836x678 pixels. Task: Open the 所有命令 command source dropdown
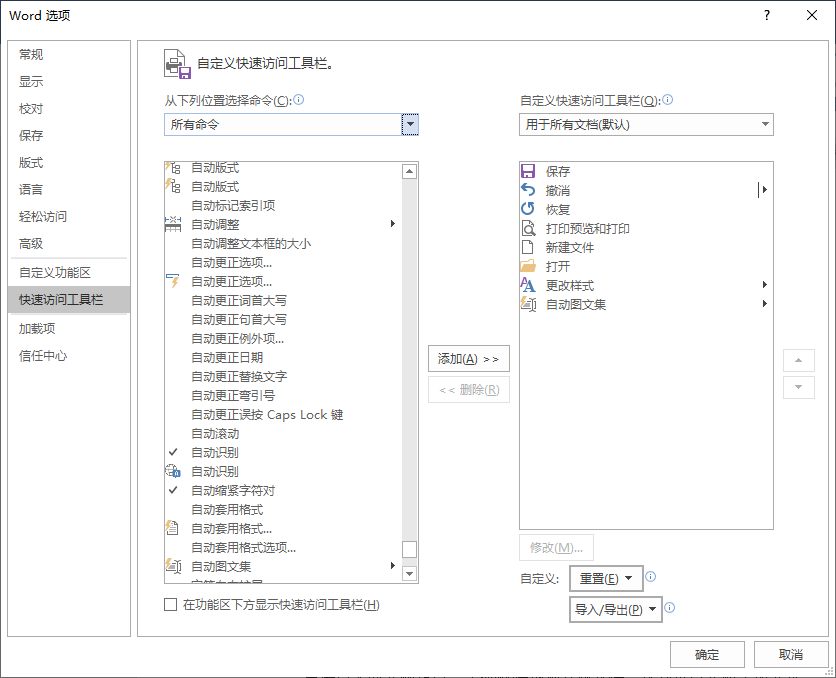(410, 125)
